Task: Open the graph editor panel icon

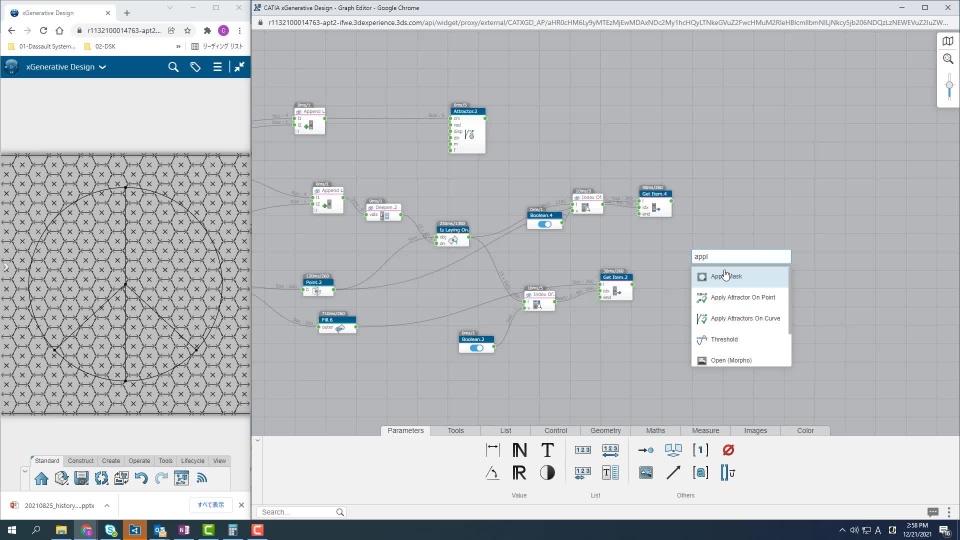Action: click(x=181, y=478)
